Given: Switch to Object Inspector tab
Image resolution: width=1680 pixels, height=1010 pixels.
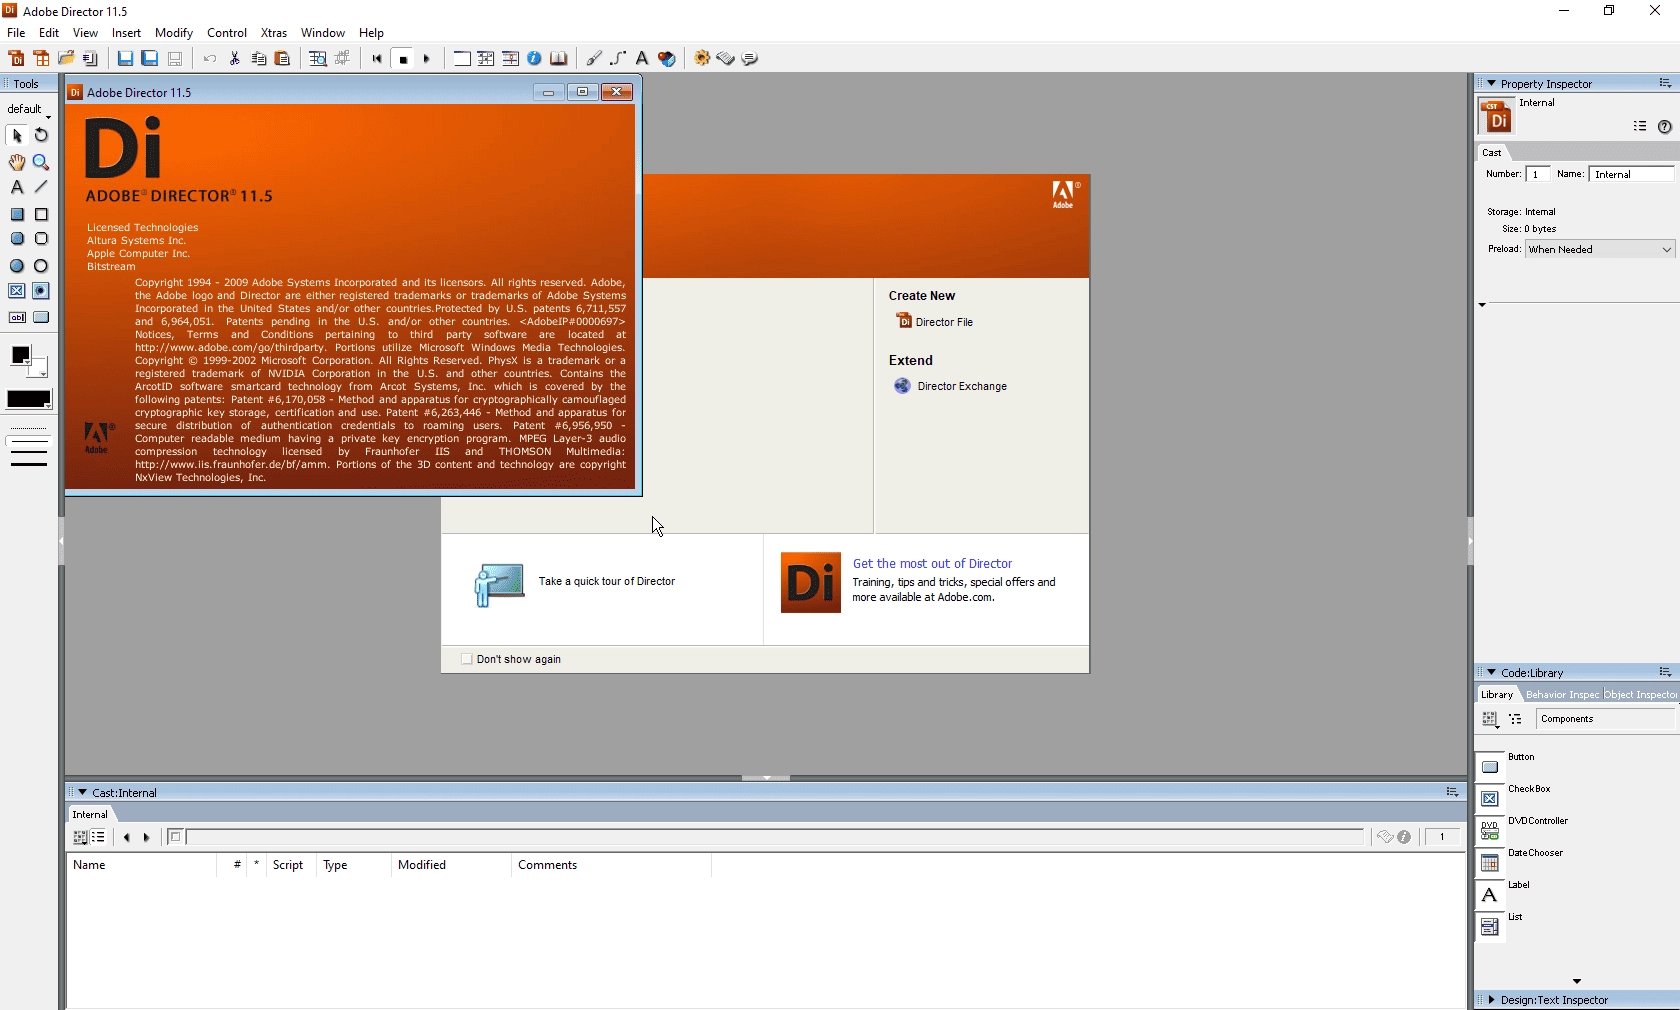Looking at the screenshot, I should 1641,695.
